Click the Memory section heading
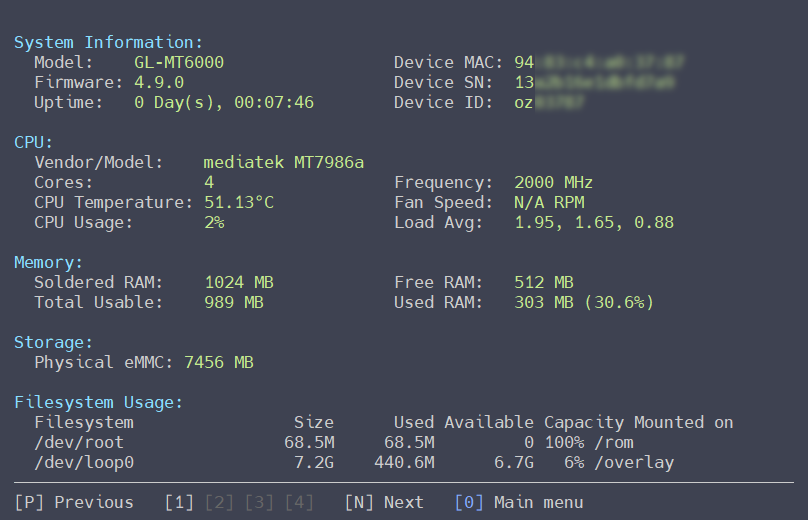Screen dimensions: 808x520 click(48, 262)
